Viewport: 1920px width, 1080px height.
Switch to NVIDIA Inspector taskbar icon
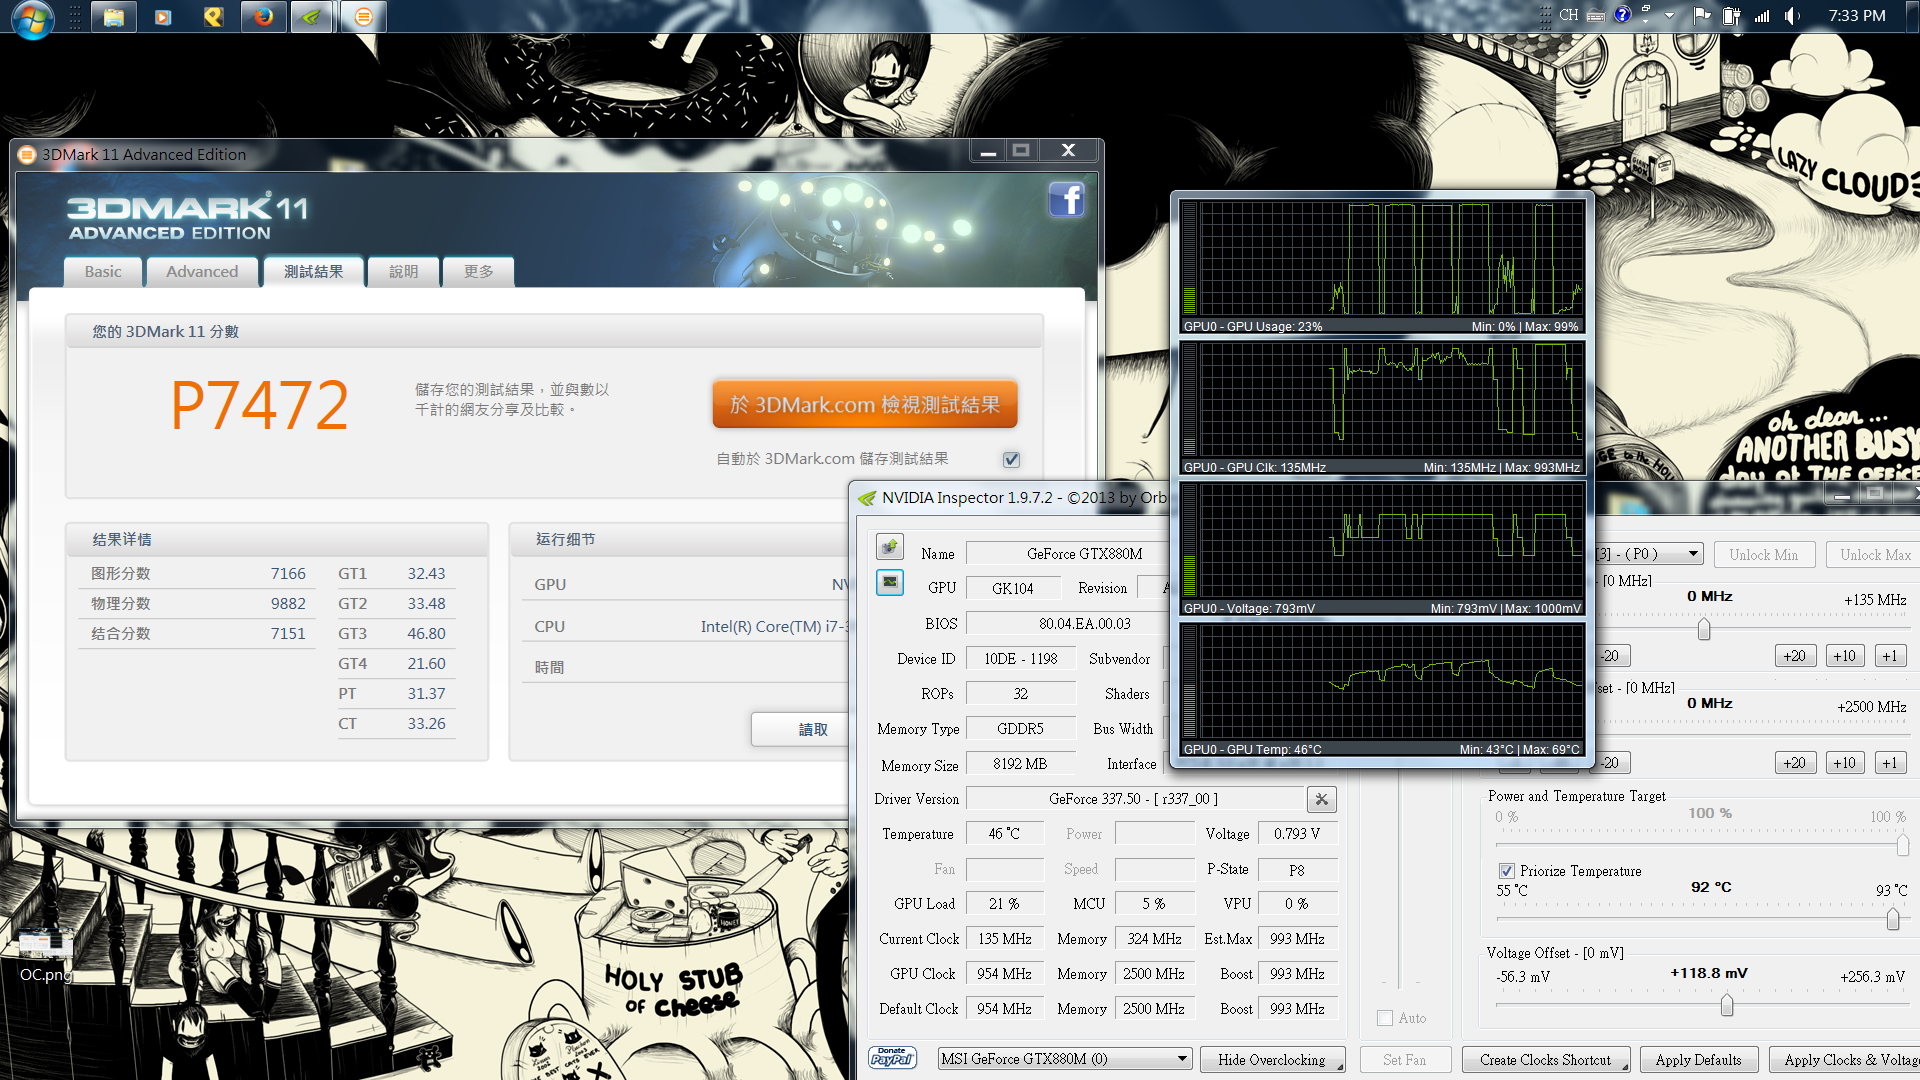(x=313, y=16)
